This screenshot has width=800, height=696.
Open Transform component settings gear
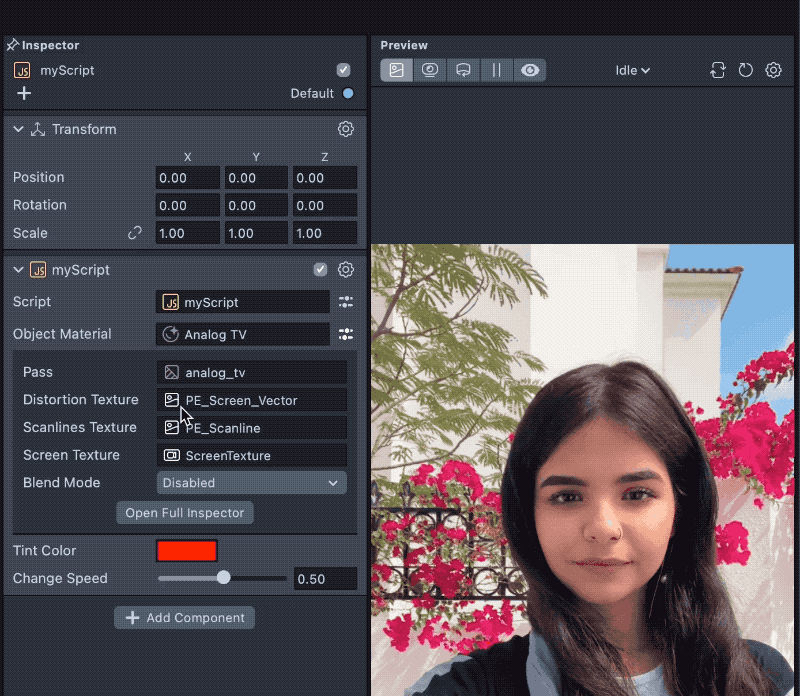pos(346,129)
